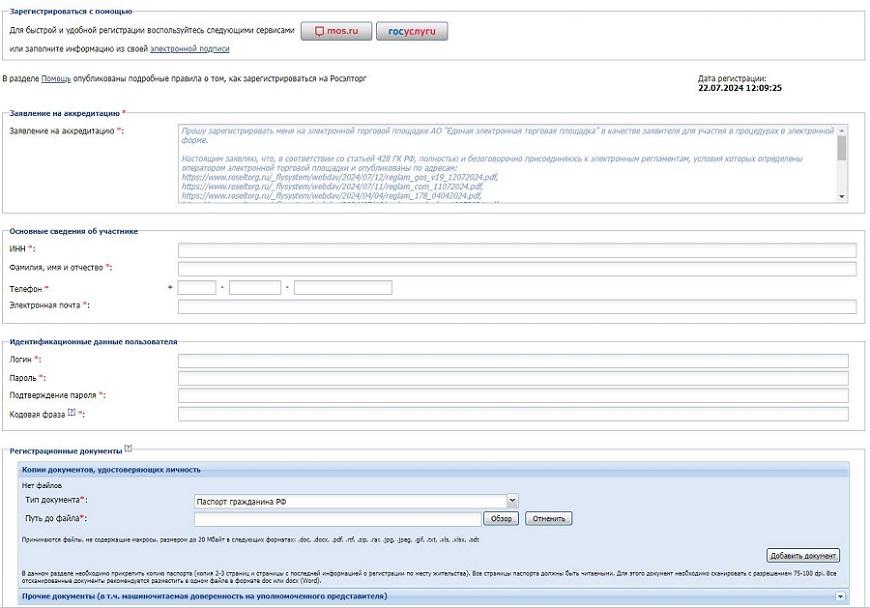Viewport: 870px width, 608px height.
Task: Expand the Прочие документы section arrow
Action: (x=840, y=596)
